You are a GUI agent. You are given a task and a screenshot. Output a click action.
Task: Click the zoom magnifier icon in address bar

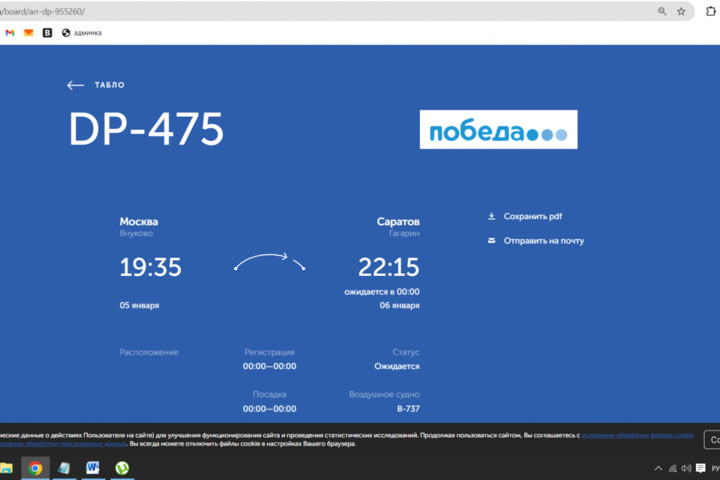pyautogui.click(x=662, y=11)
